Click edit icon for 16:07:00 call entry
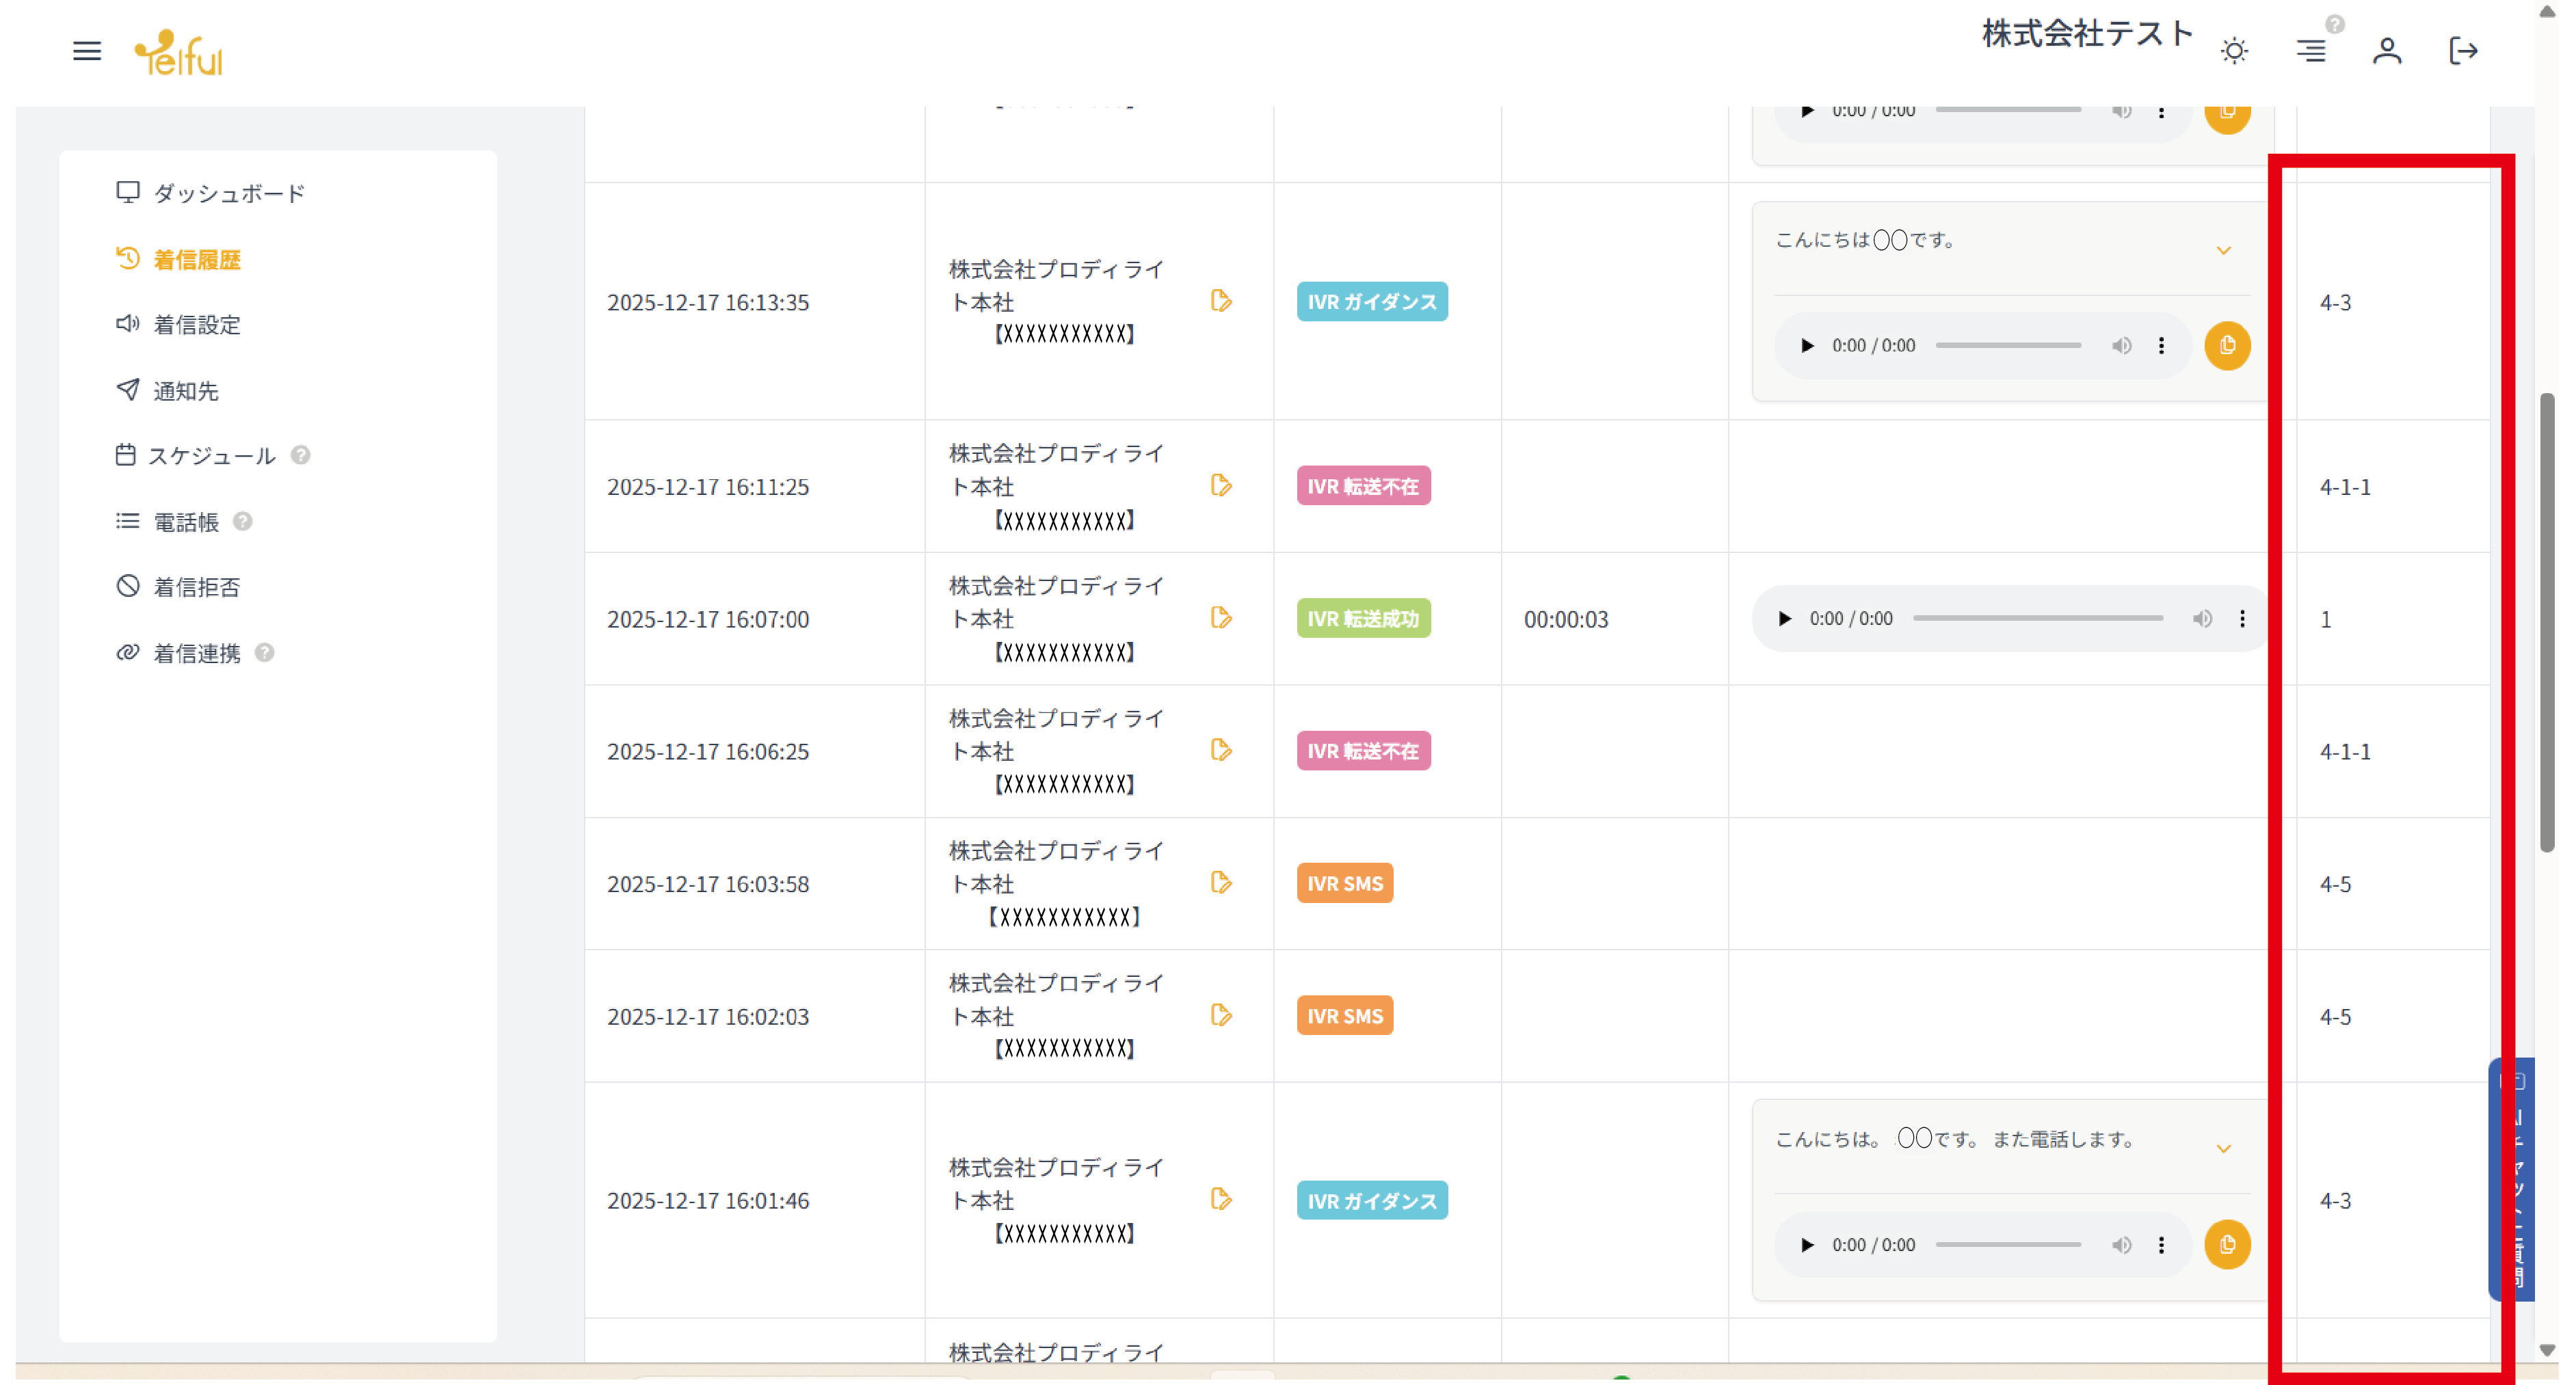This screenshot has height=1385, width=2576. click(1220, 618)
